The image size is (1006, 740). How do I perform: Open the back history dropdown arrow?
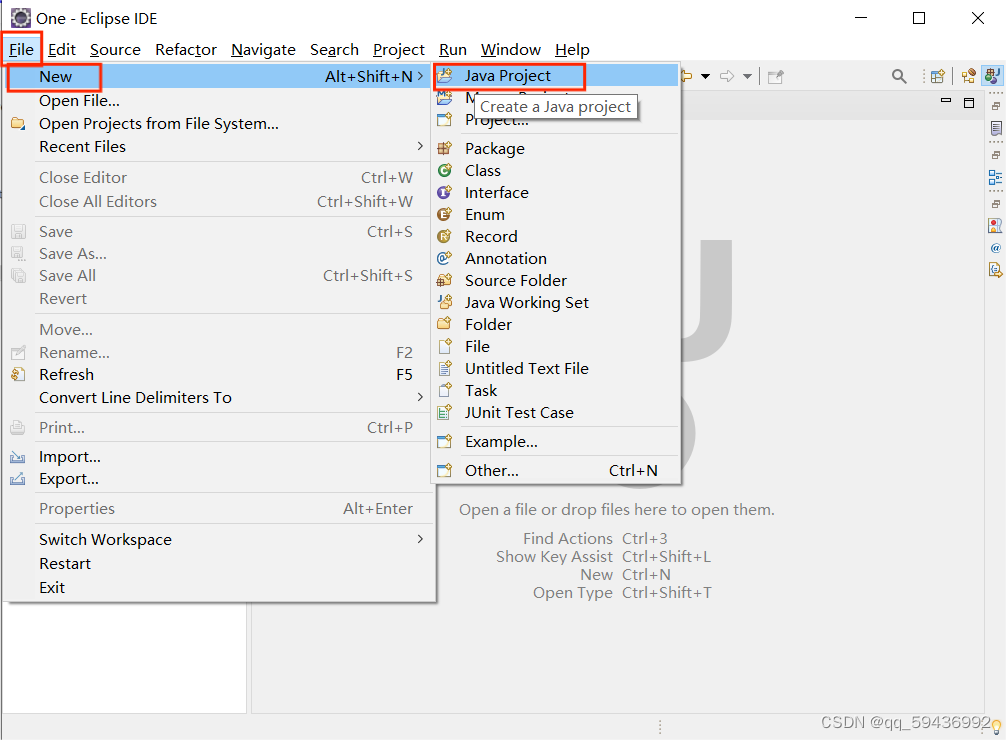[706, 76]
